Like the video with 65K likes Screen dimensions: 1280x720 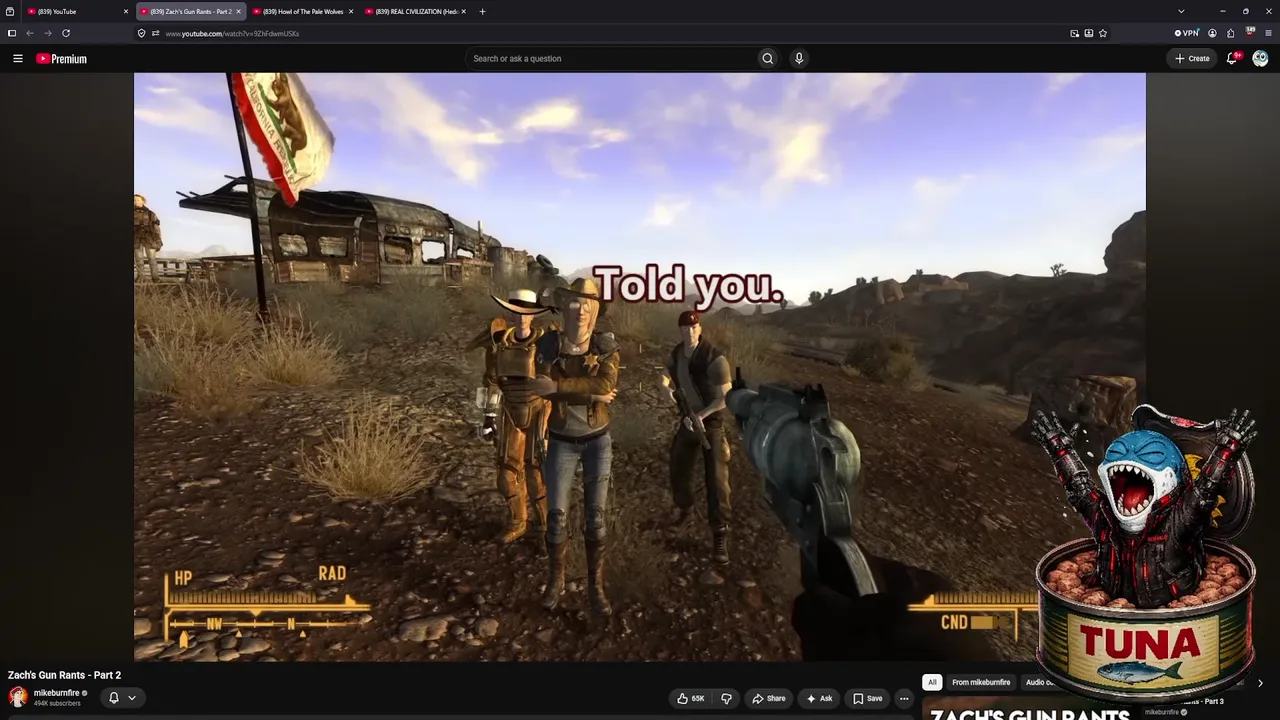coord(691,698)
